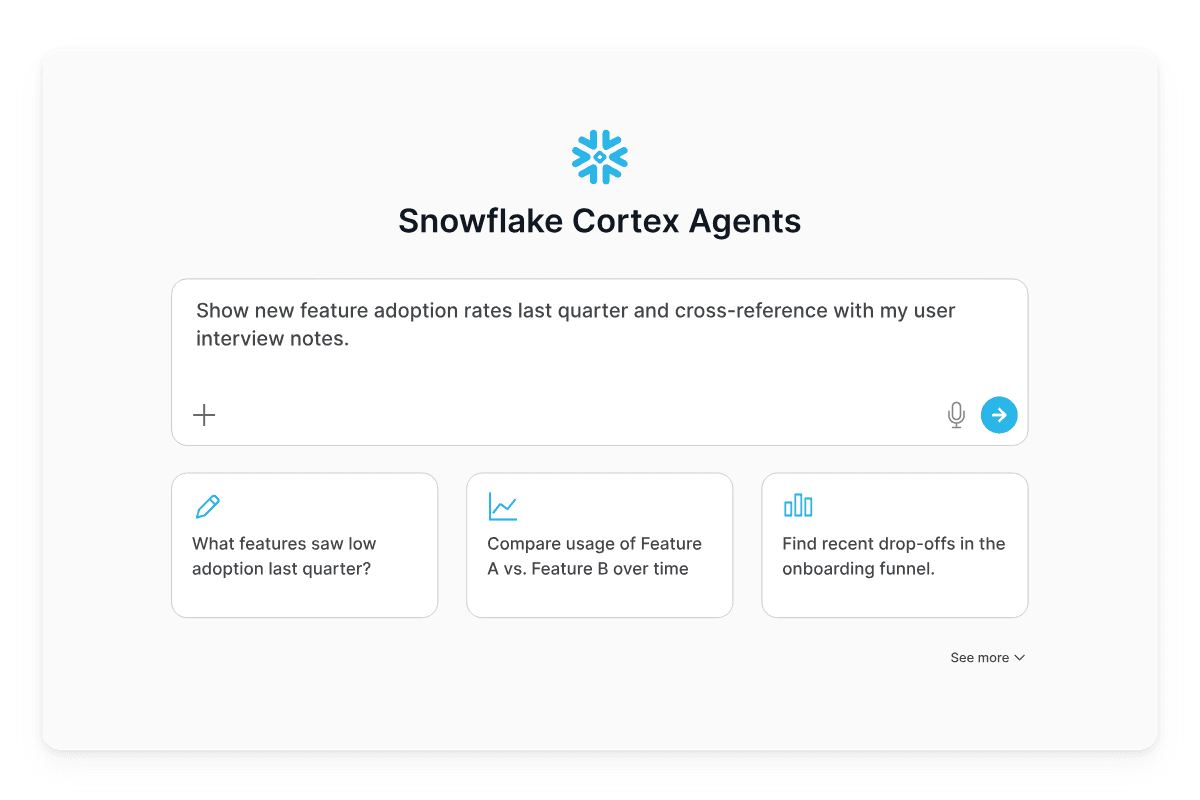Click the Snowflake logo icon
The image size is (1200, 800).
600,157
